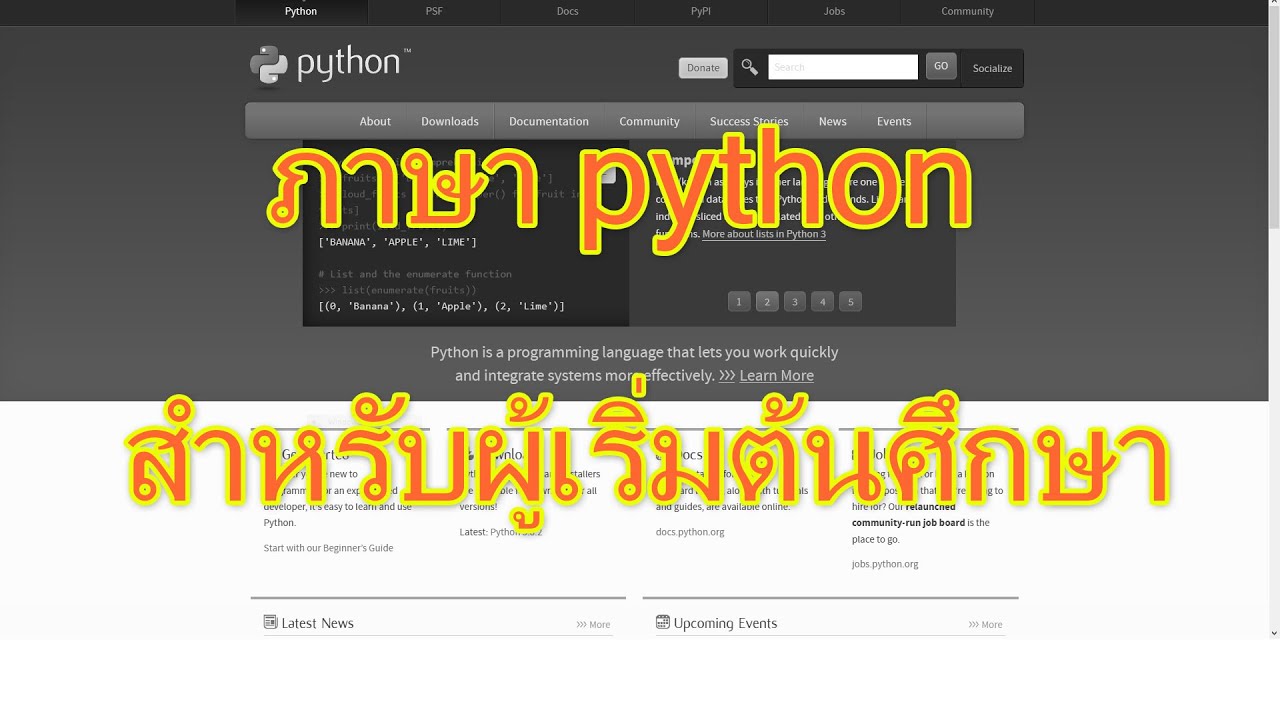Image resolution: width=1280 pixels, height=720 pixels.
Task: Click the magnifying glass search icon
Action: (749, 67)
